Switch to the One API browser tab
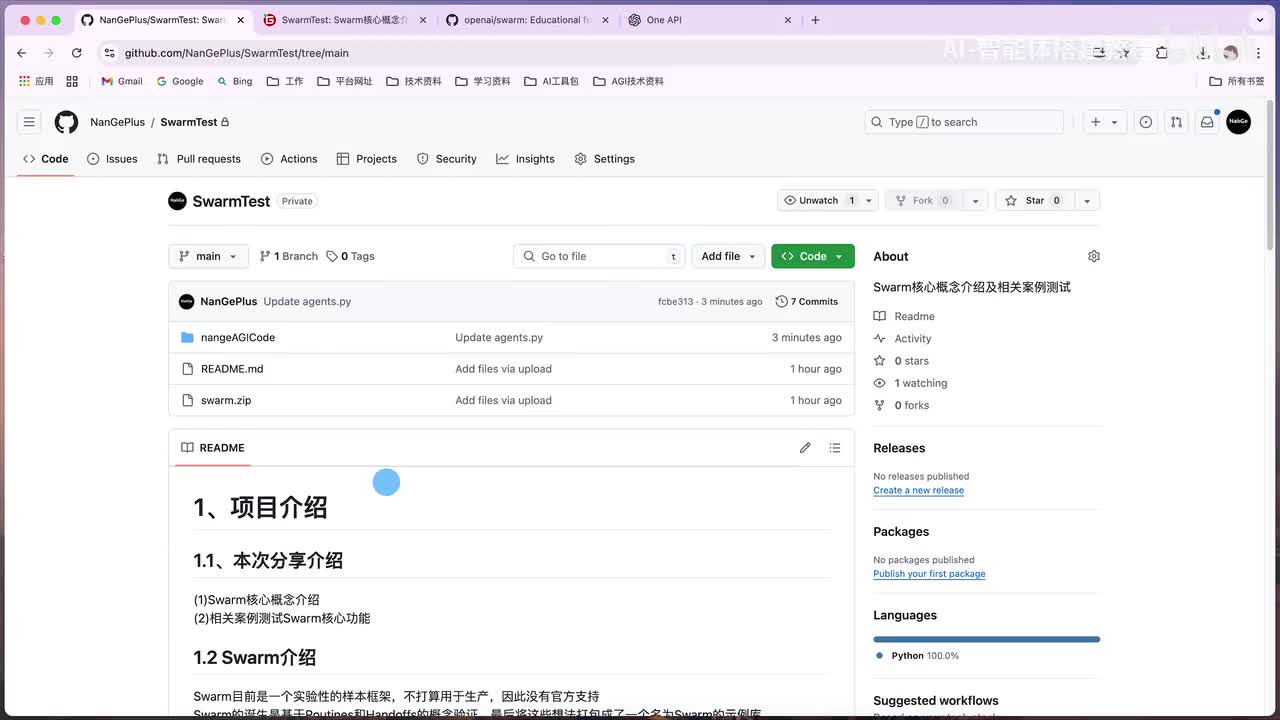The image size is (1280, 720). pyautogui.click(x=708, y=20)
